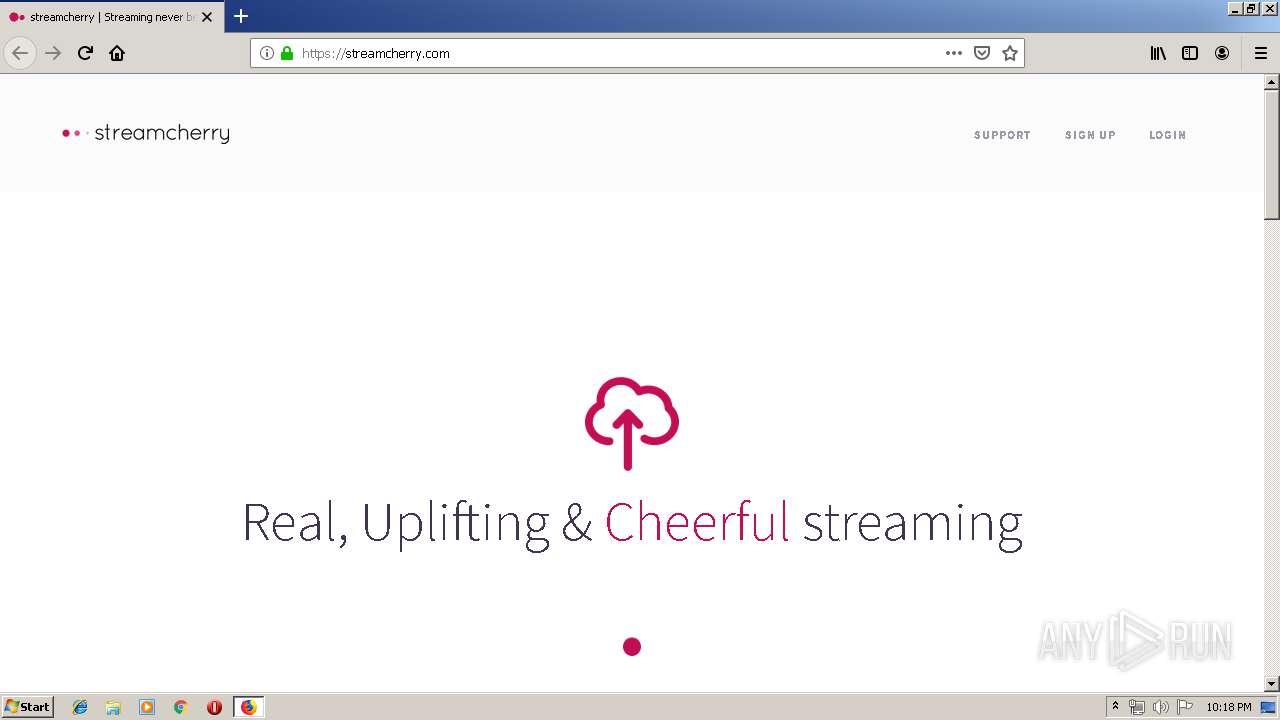Show hidden tray icons arrow
Image resolution: width=1280 pixels, height=720 pixels.
click(1115, 707)
